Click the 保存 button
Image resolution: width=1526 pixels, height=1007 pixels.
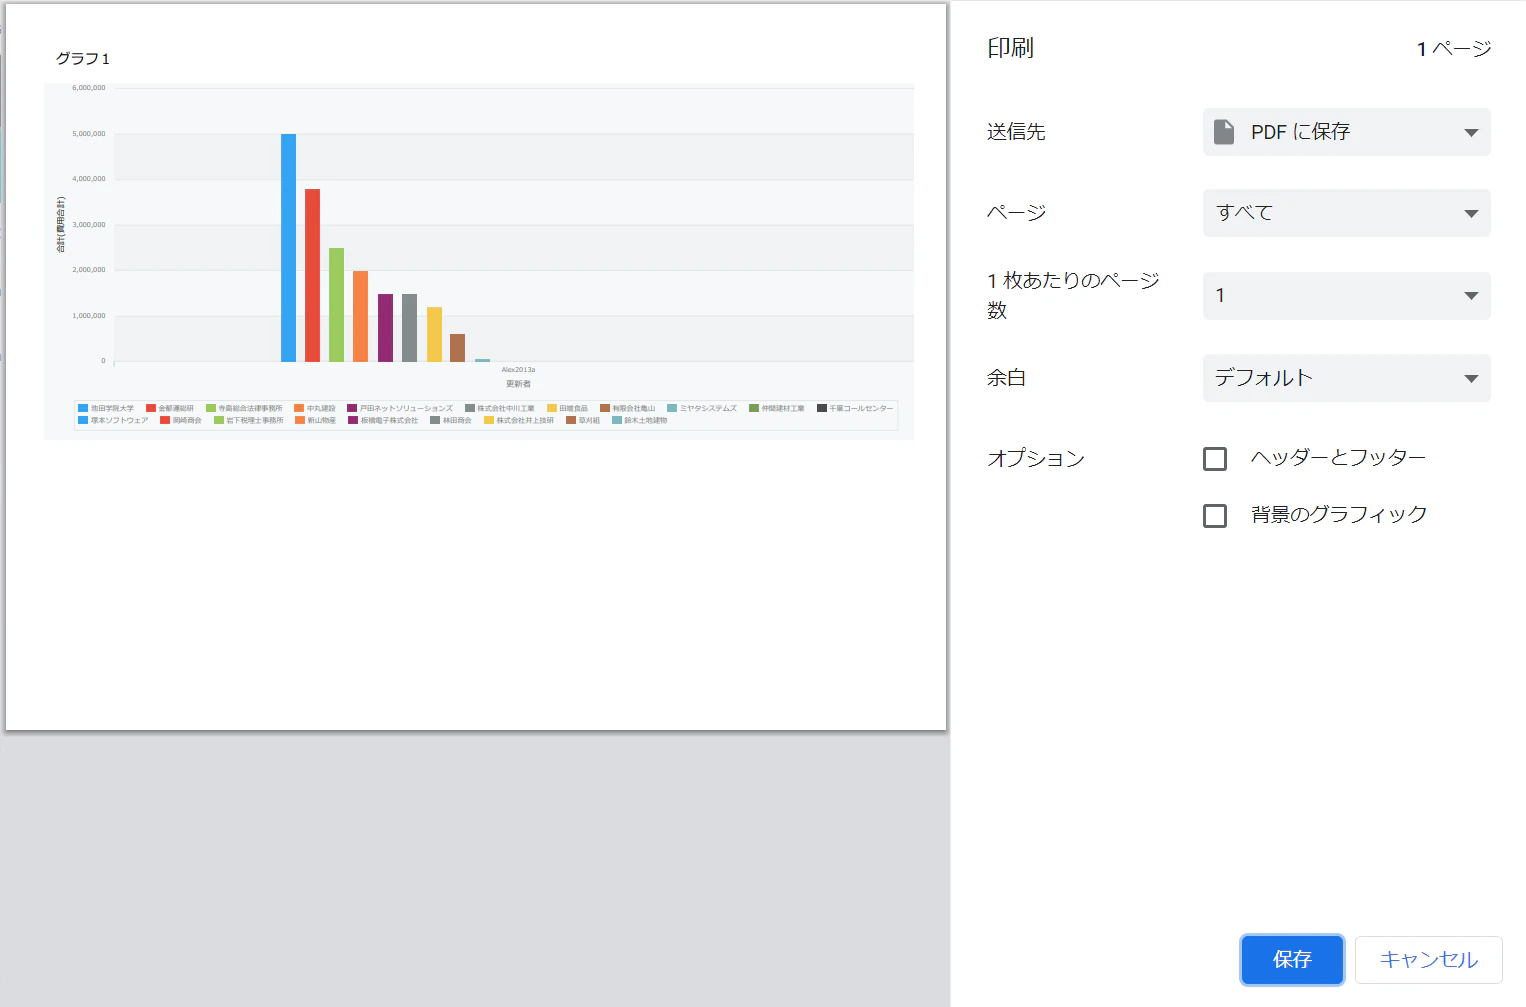click(1292, 960)
